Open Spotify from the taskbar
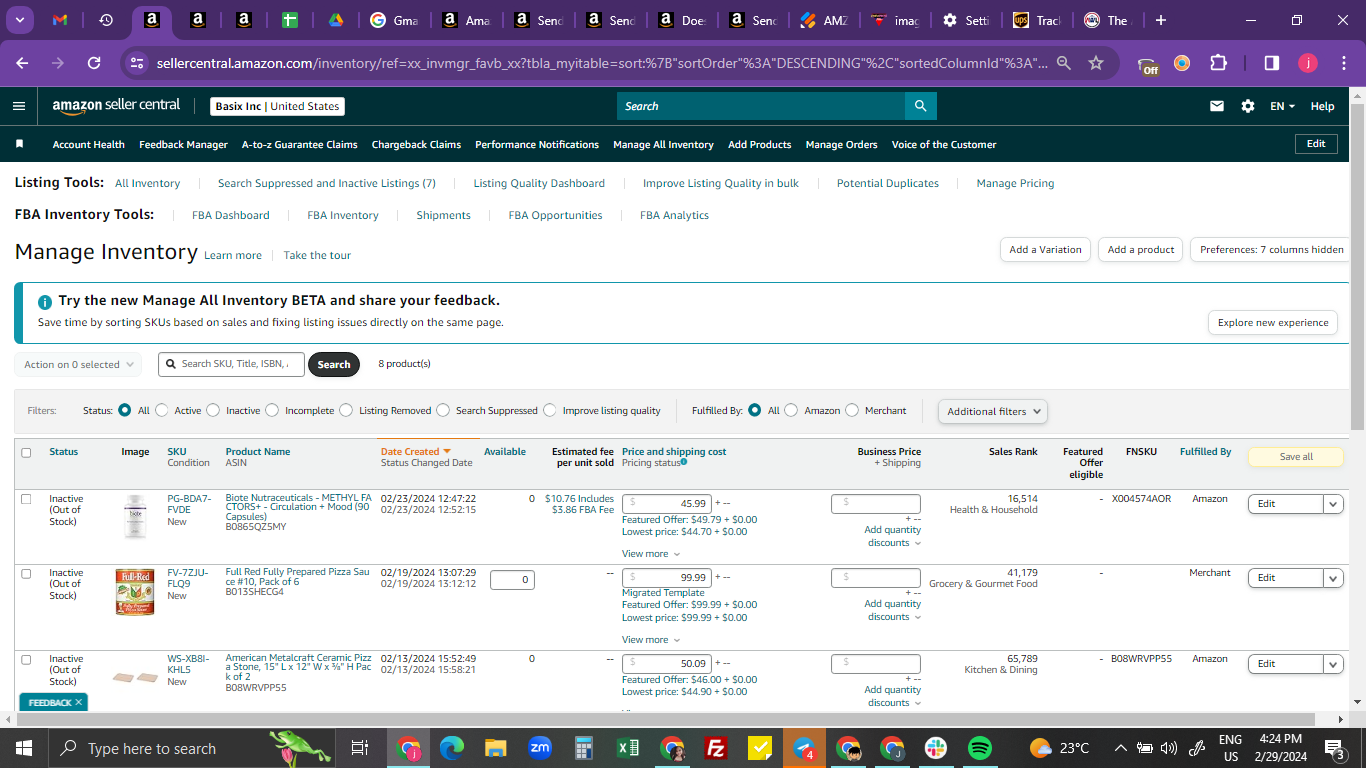This screenshot has width=1366, height=768. 980,748
